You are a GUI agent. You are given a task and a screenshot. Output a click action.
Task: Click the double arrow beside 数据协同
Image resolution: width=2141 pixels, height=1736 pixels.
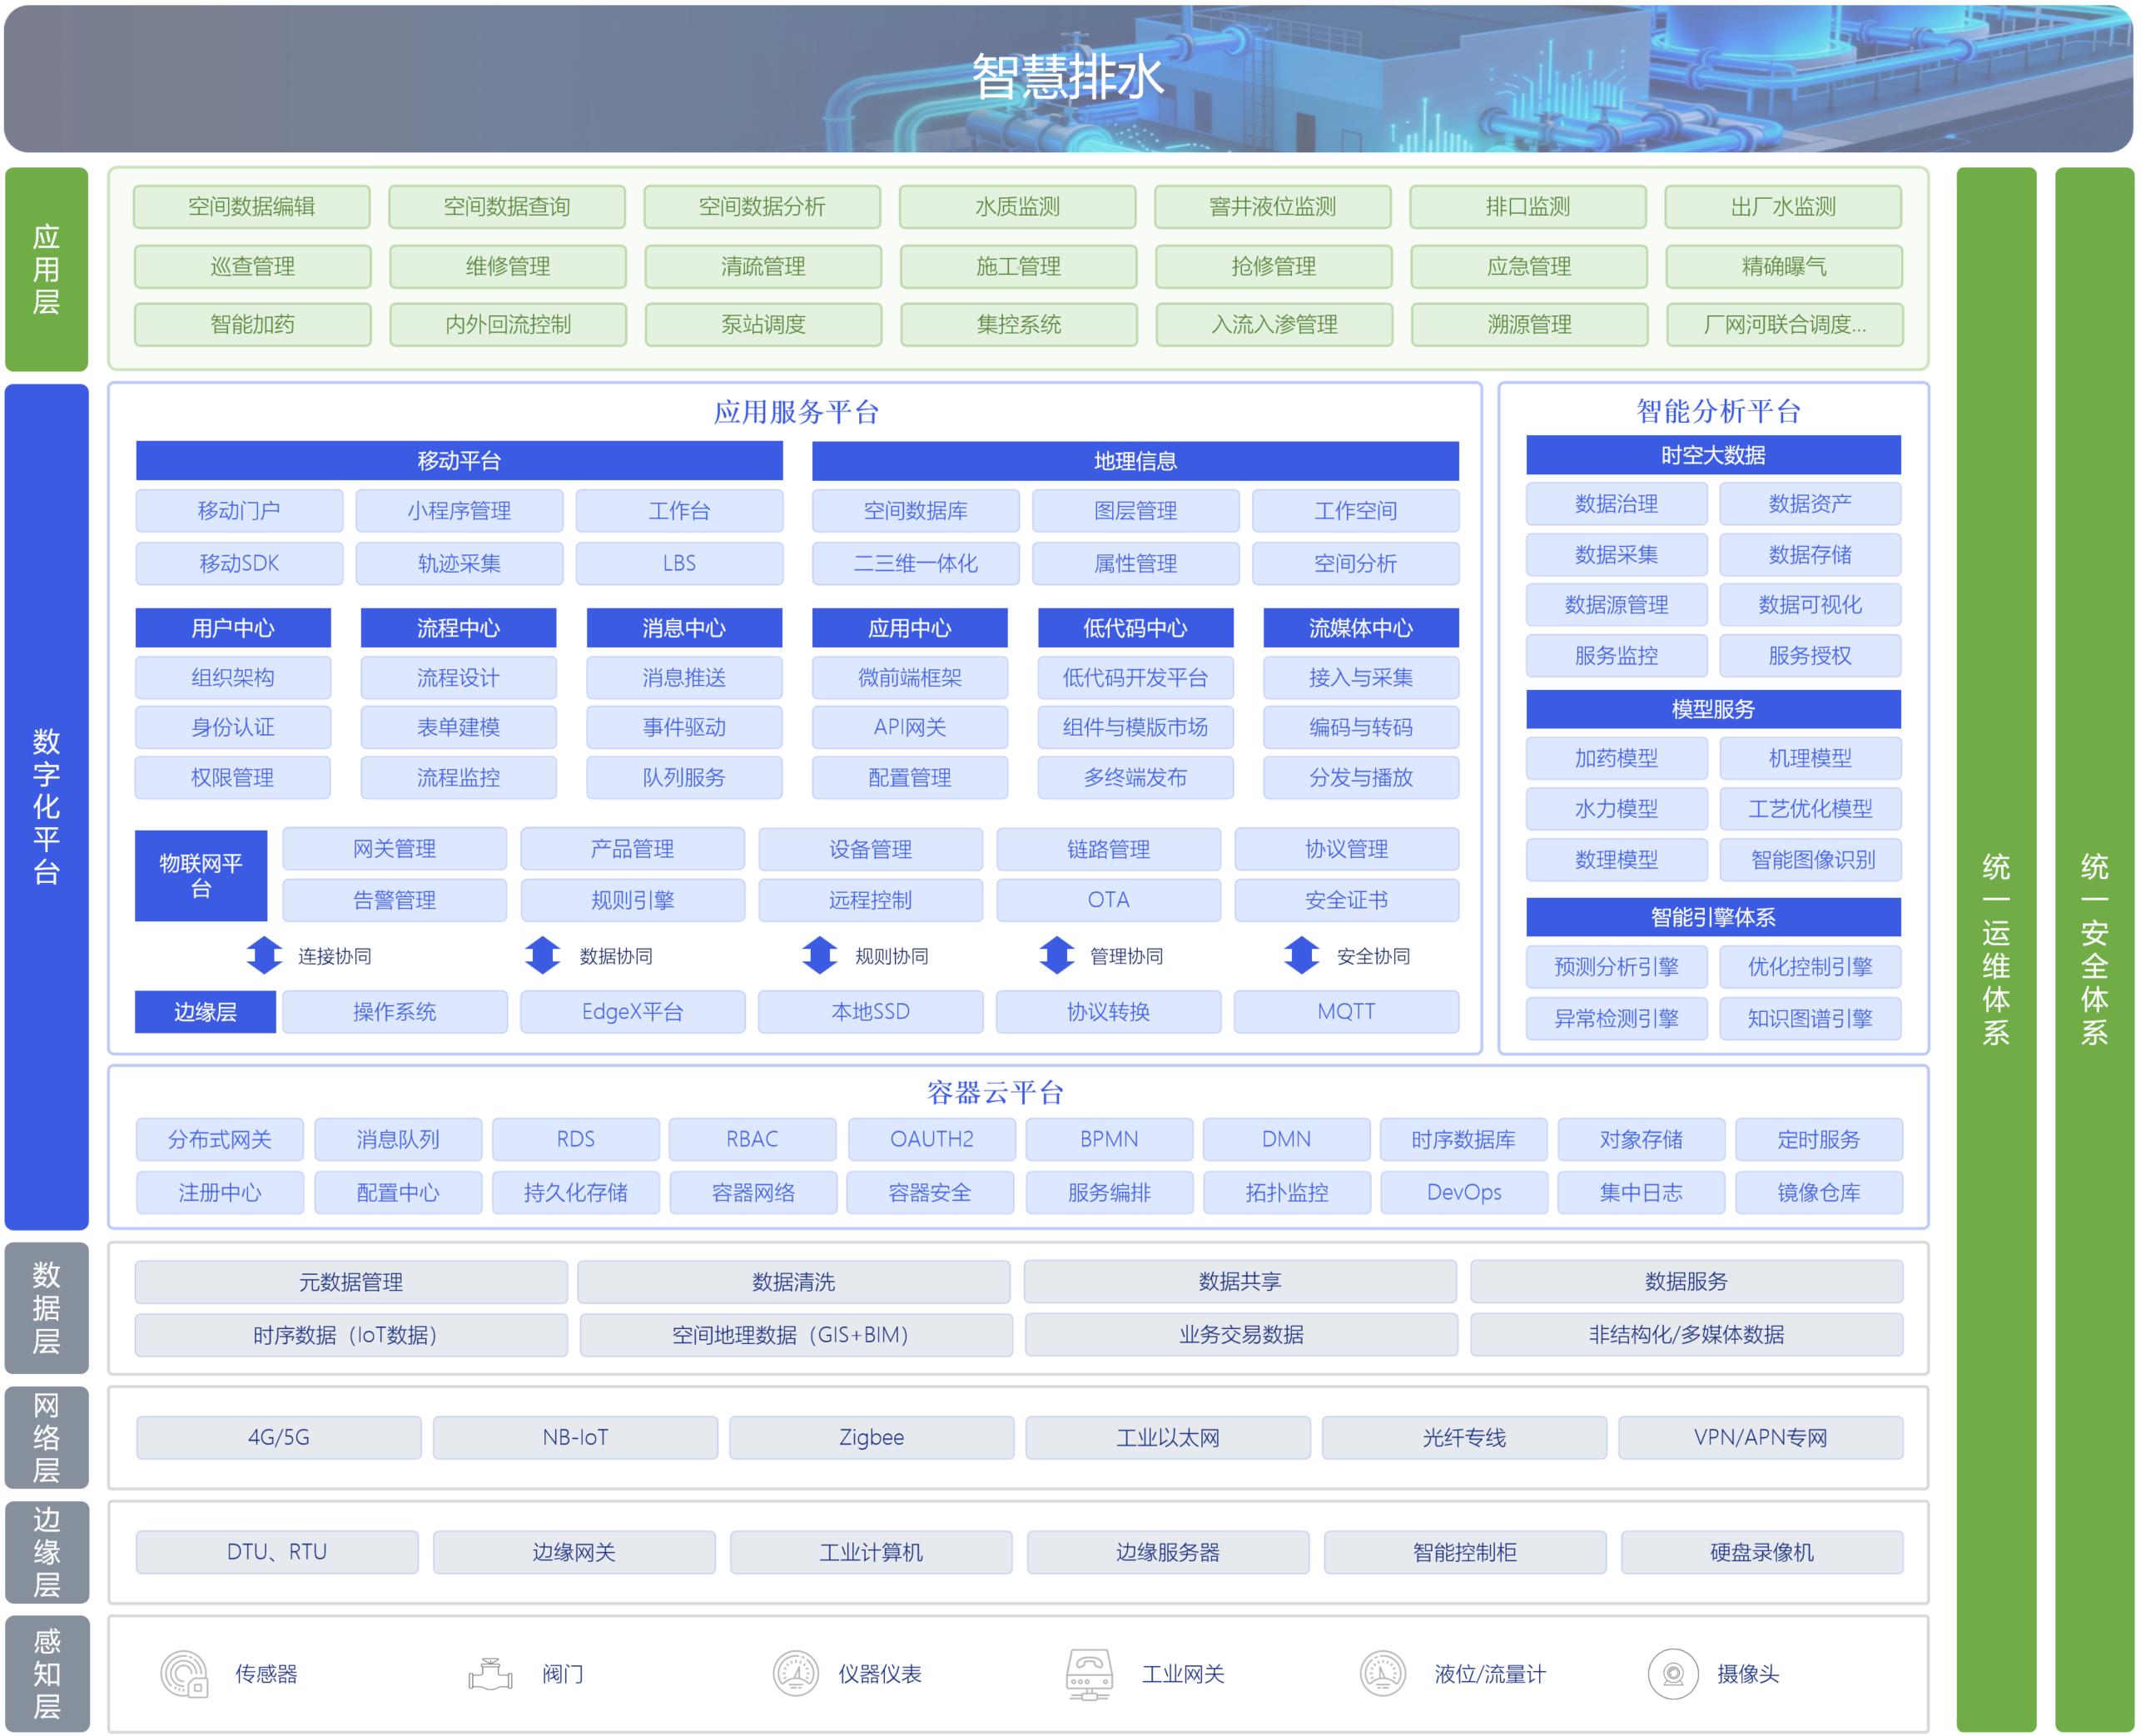pyautogui.click(x=542, y=955)
